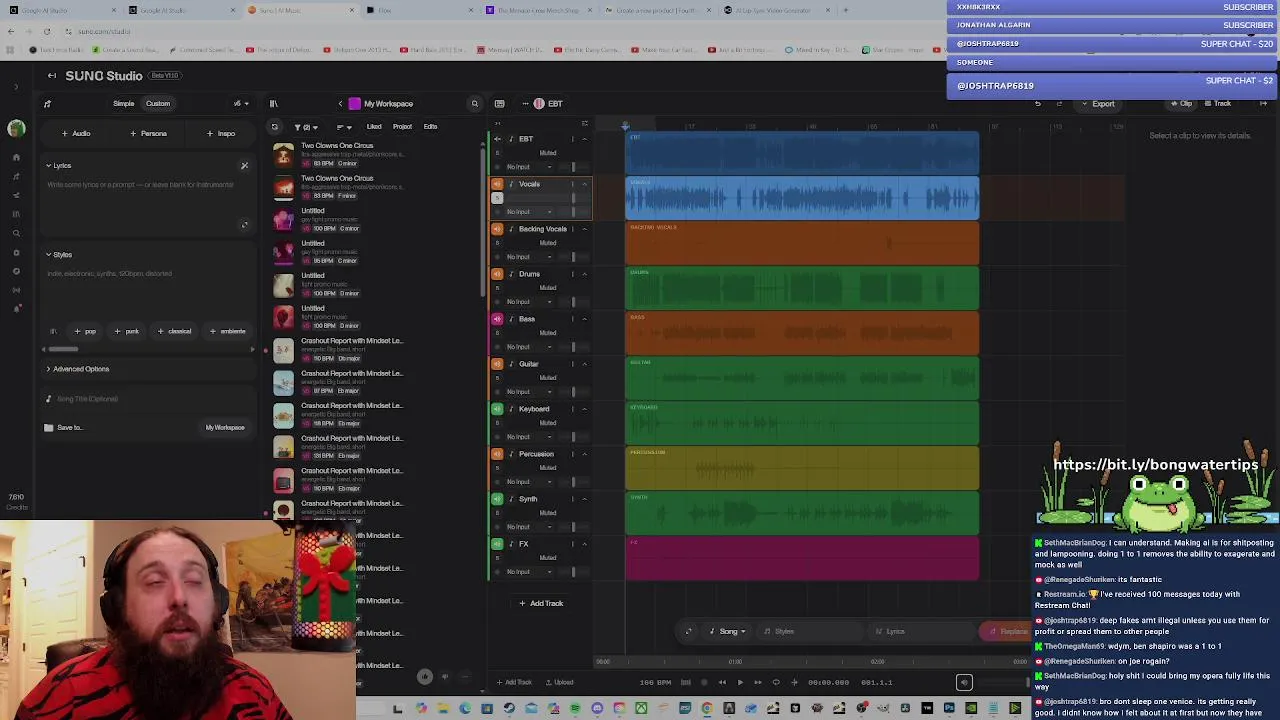Click the Replace button

(x=1005, y=631)
